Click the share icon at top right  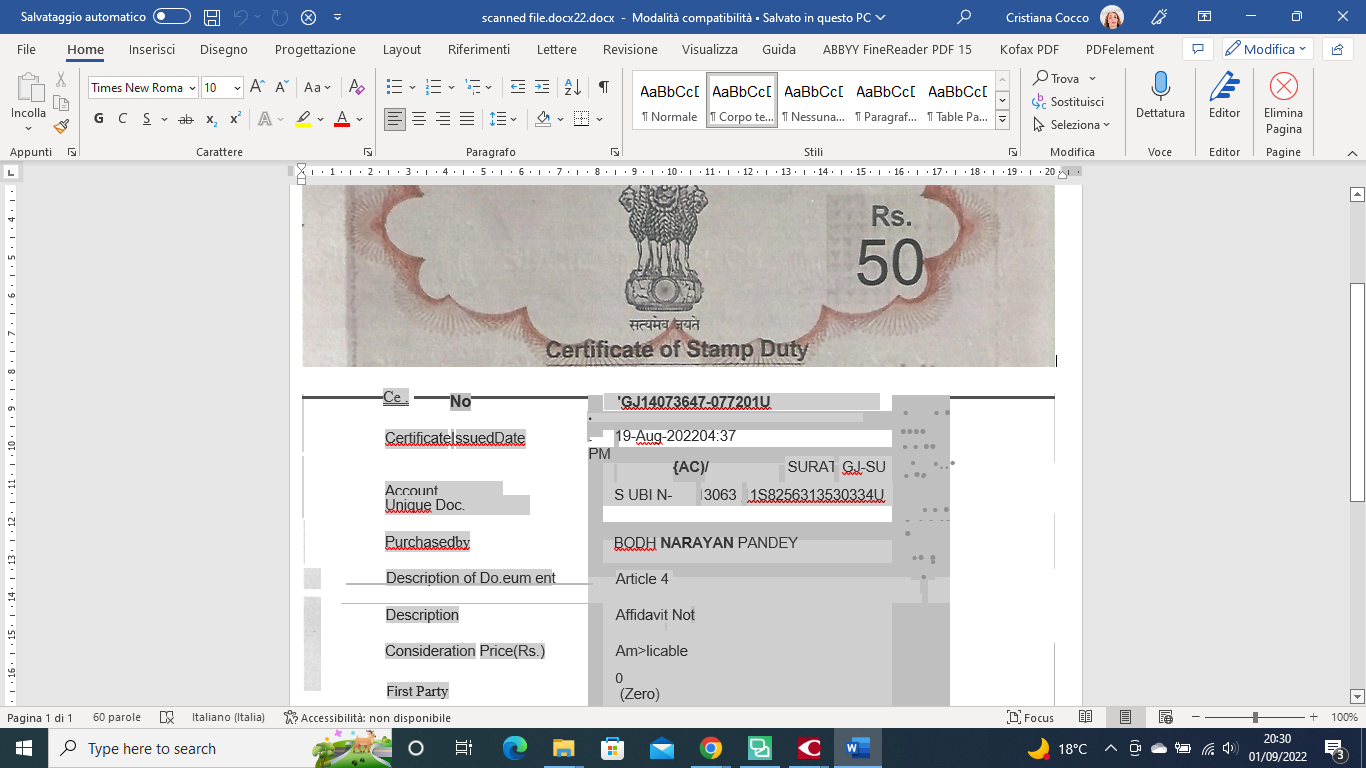1337,49
